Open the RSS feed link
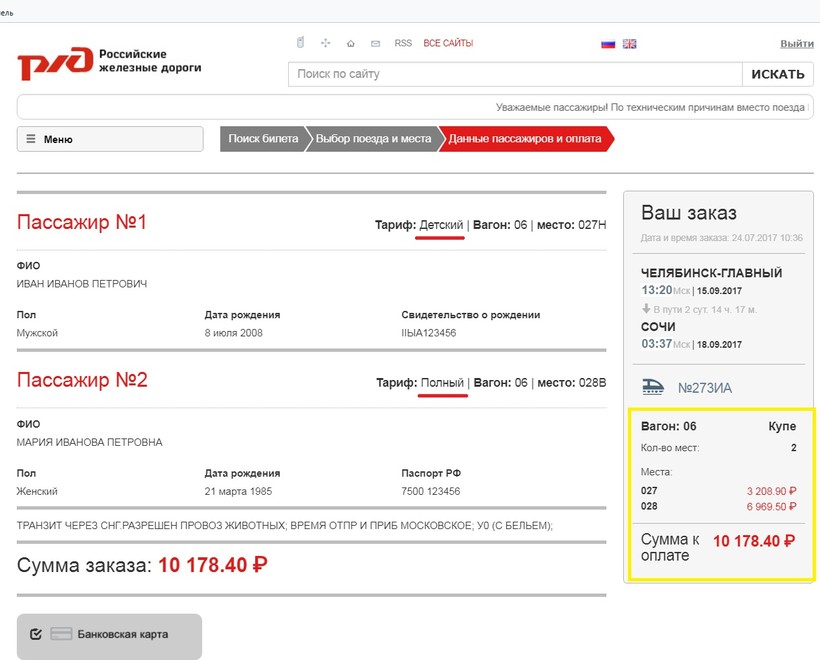Viewport: 820px width, 660px height. coord(403,44)
